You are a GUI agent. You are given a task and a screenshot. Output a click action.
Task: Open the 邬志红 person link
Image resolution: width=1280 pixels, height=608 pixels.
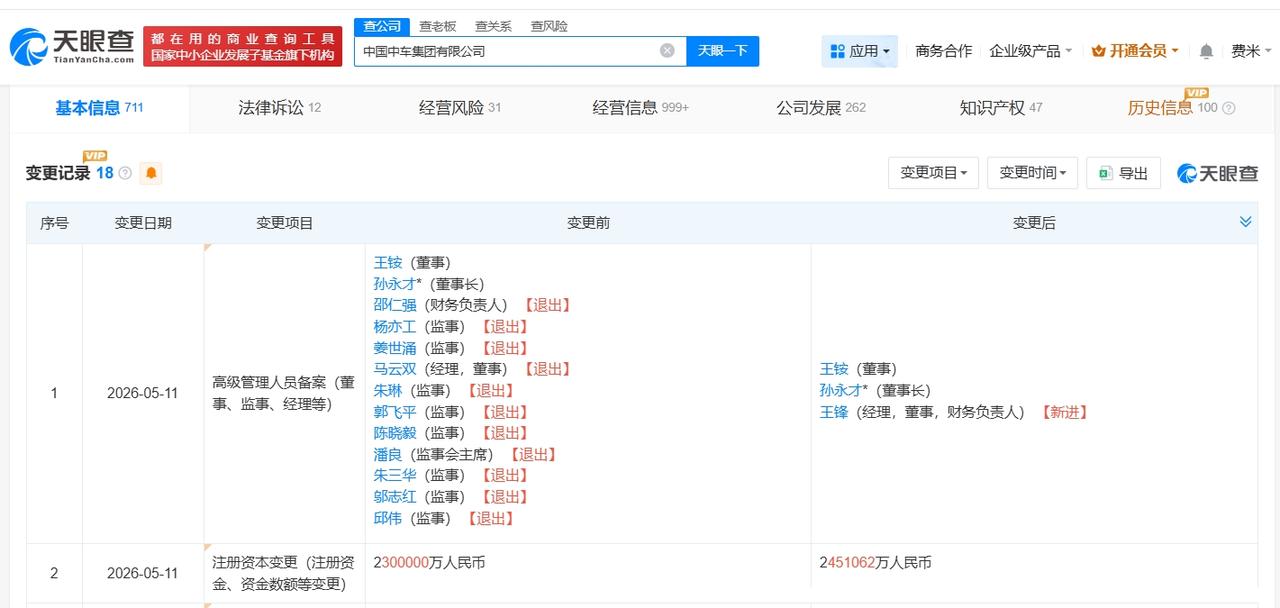point(395,497)
